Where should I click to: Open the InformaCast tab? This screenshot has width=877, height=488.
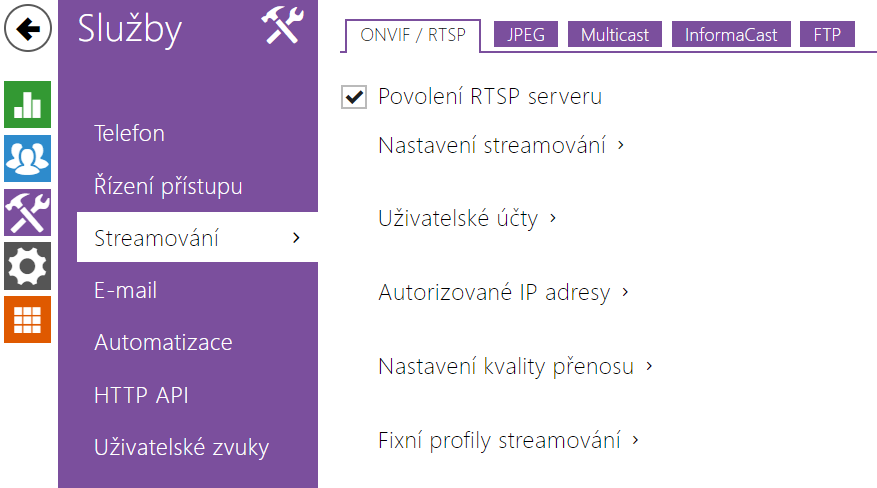coord(731,35)
